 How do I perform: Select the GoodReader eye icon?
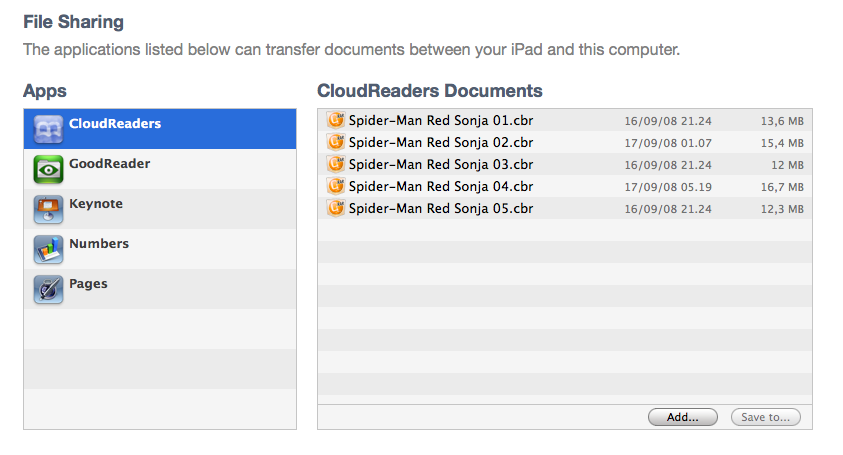[x=48, y=169]
